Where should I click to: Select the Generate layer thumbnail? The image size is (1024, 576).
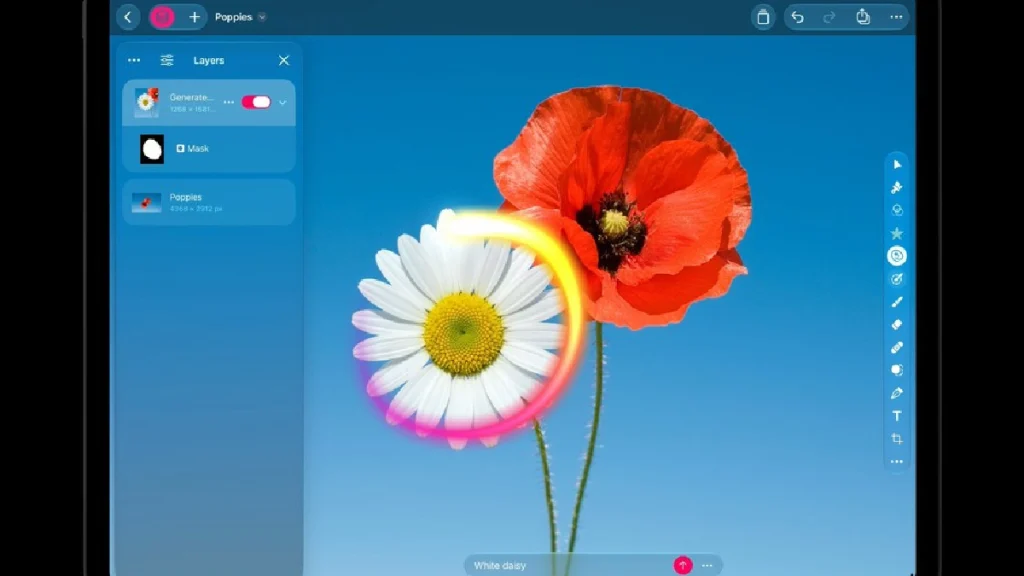coord(146,103)
